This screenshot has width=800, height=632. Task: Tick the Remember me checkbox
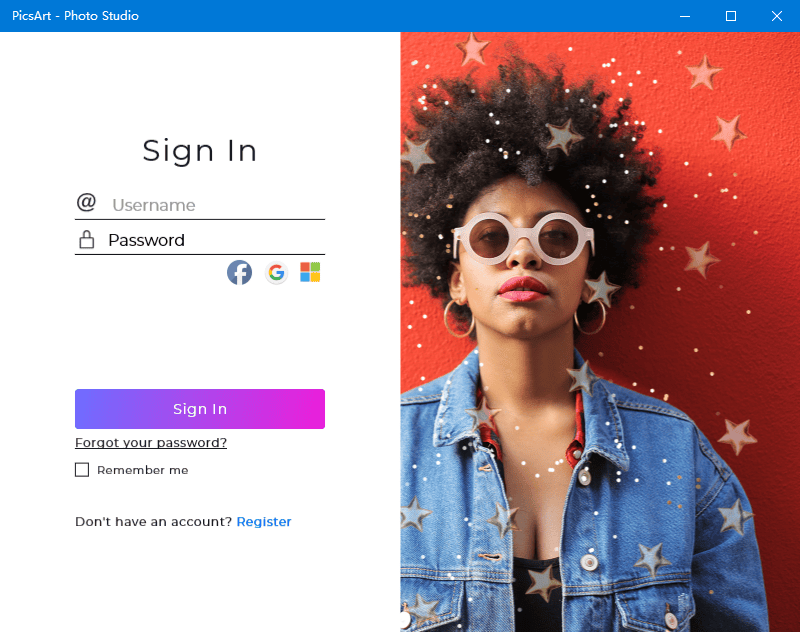[x=82, y=470]
